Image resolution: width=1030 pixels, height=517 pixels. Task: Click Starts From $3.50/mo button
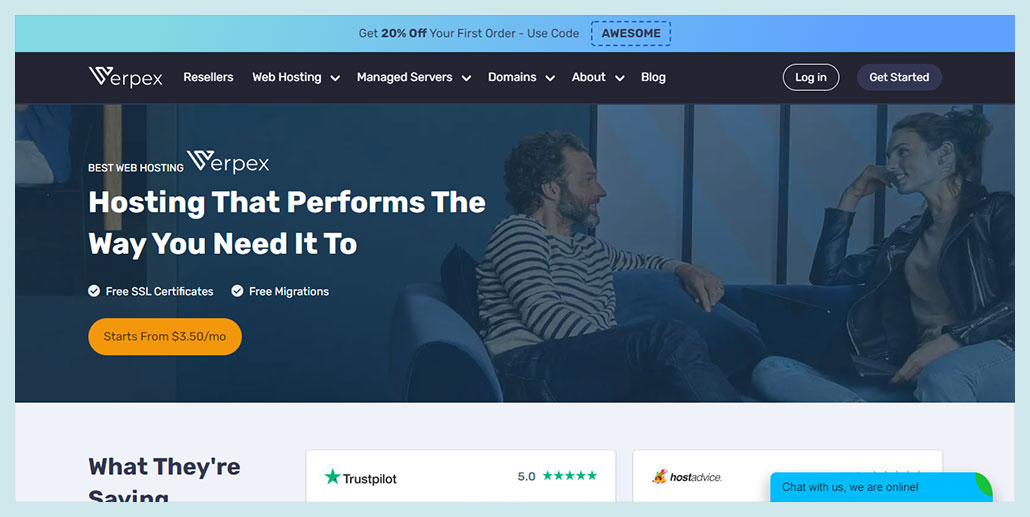click(165, 336)
